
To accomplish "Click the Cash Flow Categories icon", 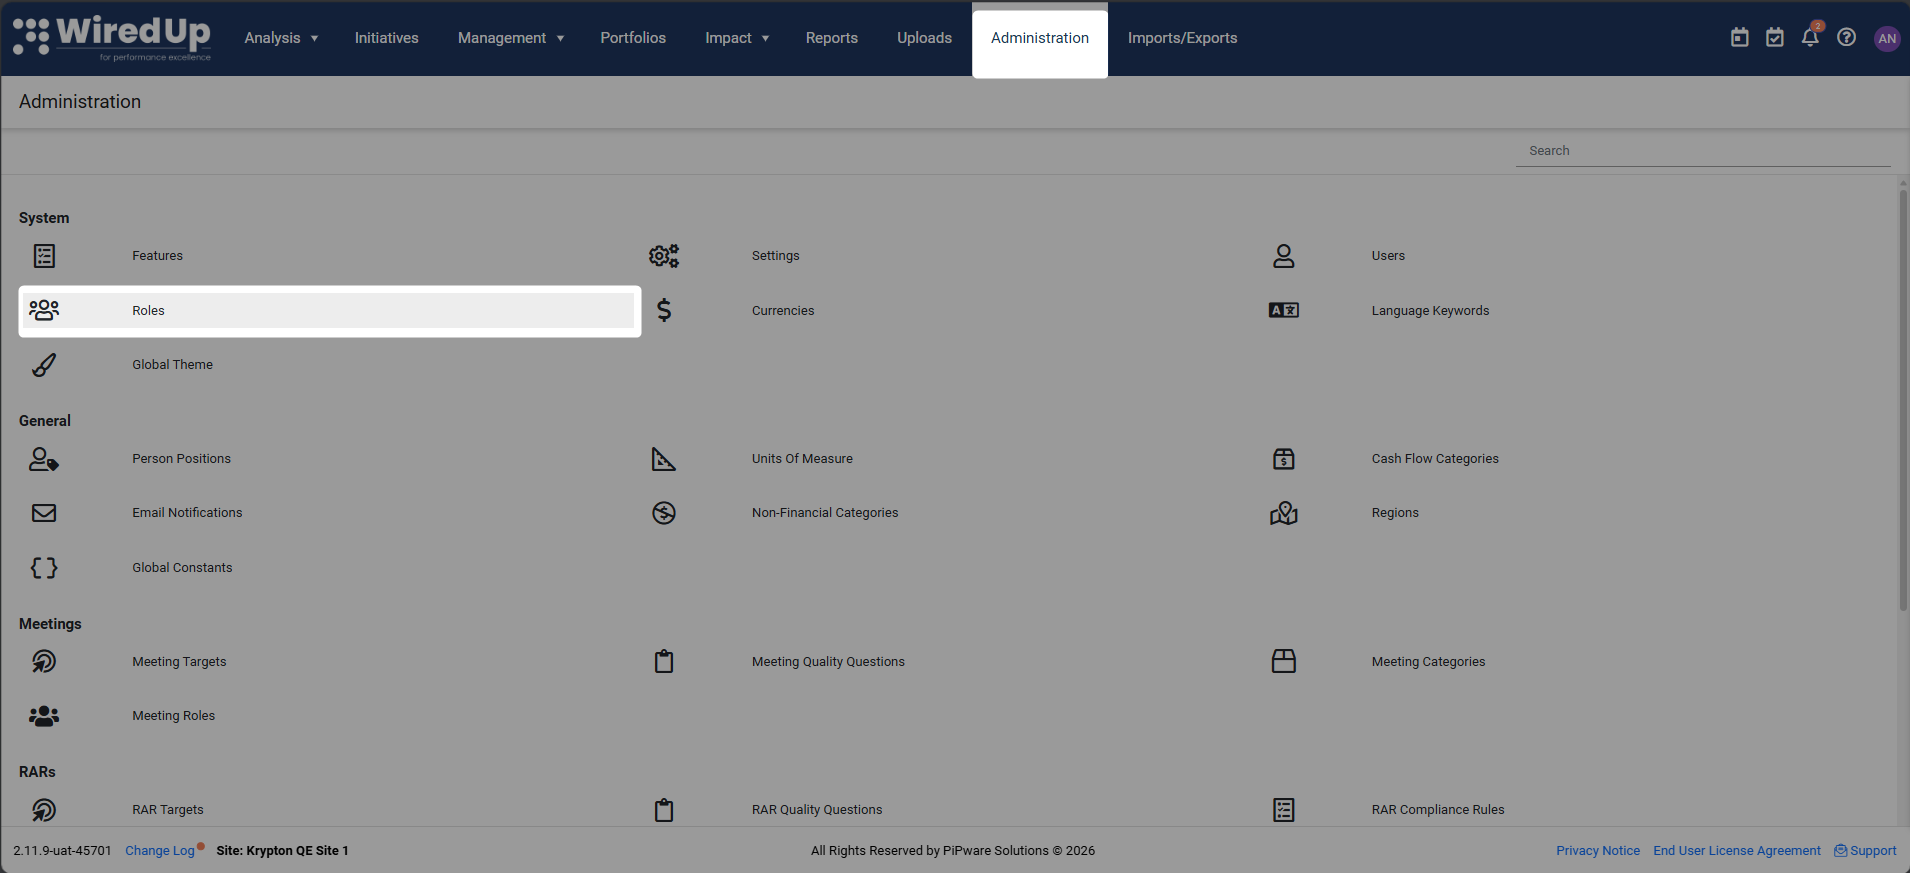I will (x=1284, y=459).
